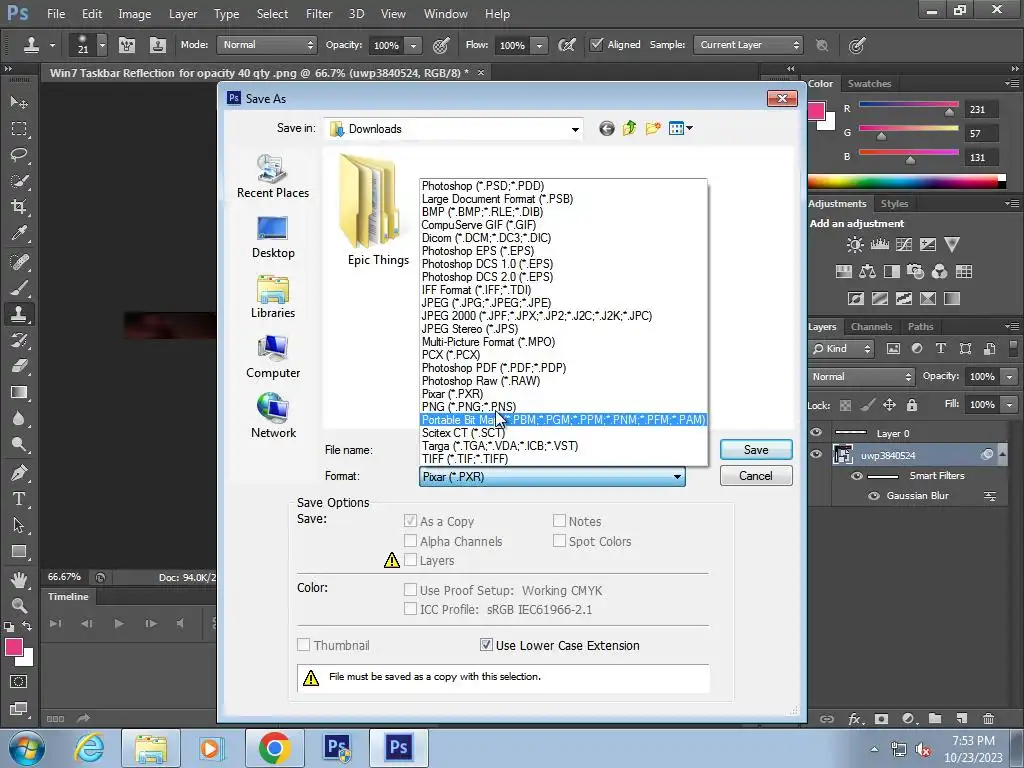Open the Save in Downloads dropdown

coord(454,129)
